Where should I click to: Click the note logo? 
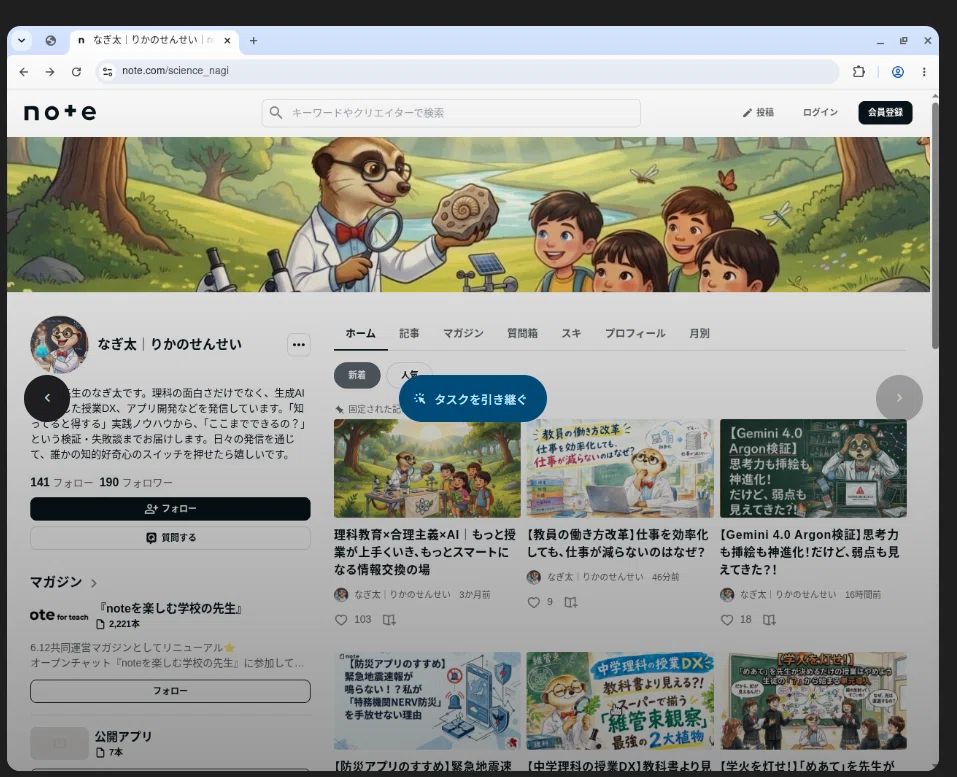pos(60,112)
